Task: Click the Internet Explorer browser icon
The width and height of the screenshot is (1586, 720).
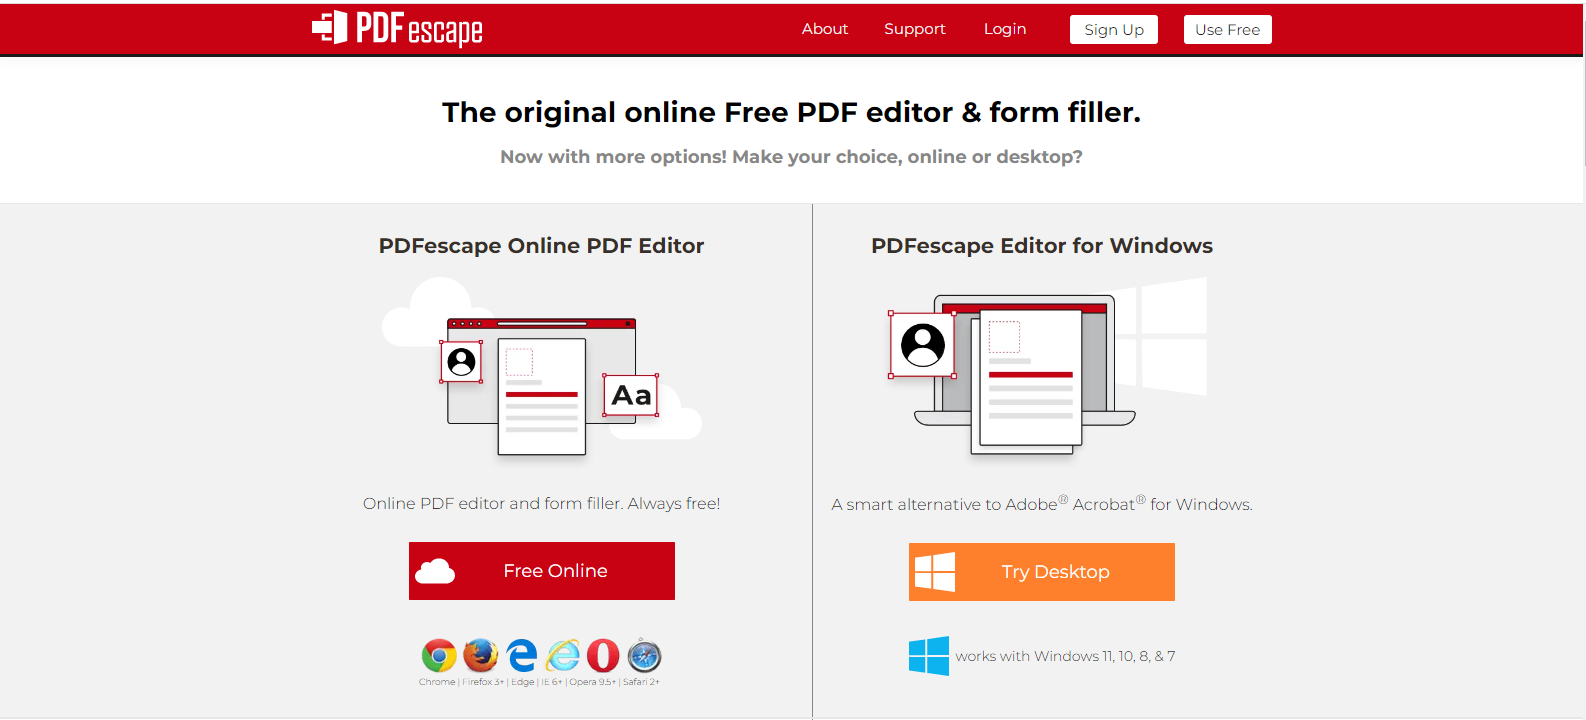Action: tap(563, 656)
